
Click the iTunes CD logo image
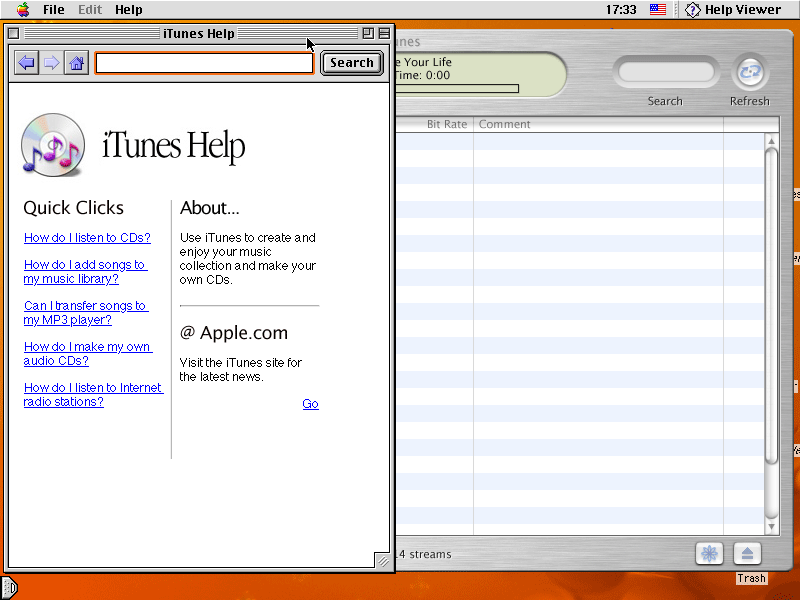(53, 145)
